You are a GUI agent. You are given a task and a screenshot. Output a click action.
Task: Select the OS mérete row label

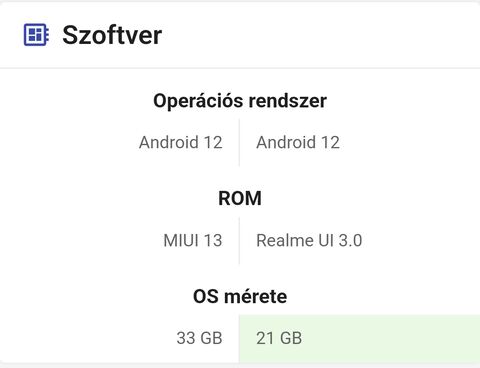240,296
